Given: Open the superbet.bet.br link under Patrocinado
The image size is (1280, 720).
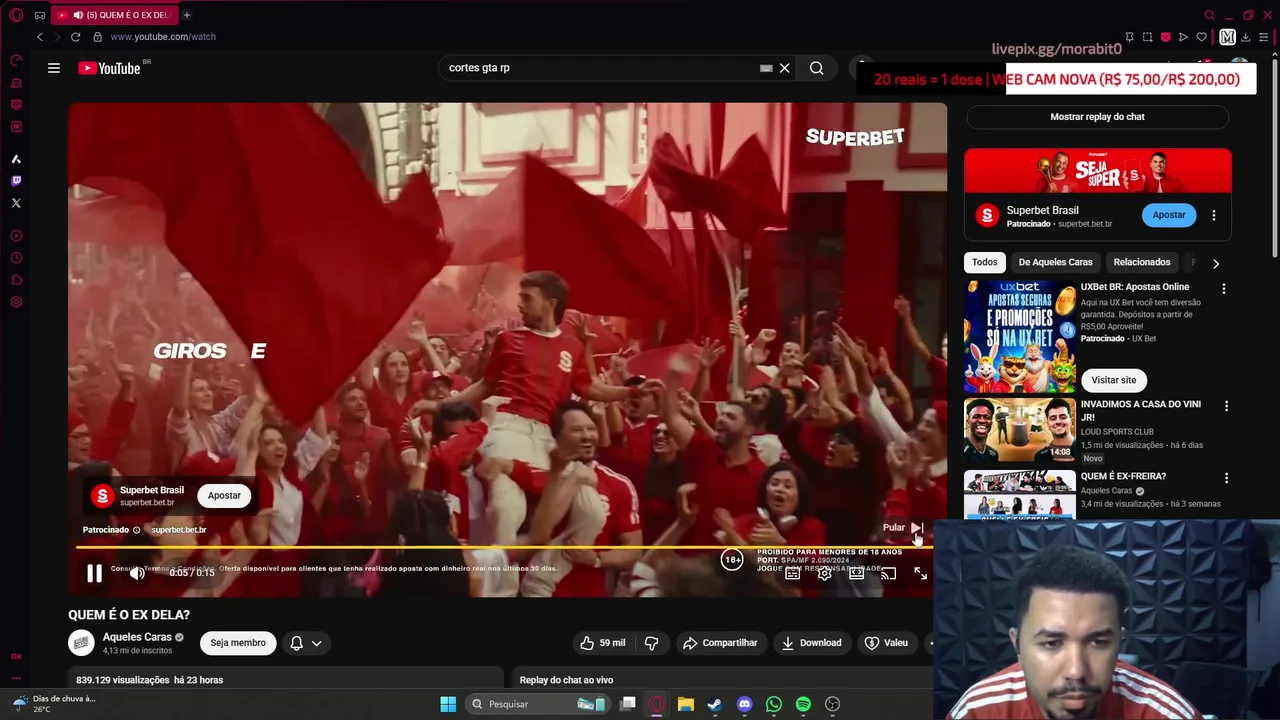Looking at the screenshot, I should click(179, 530).
